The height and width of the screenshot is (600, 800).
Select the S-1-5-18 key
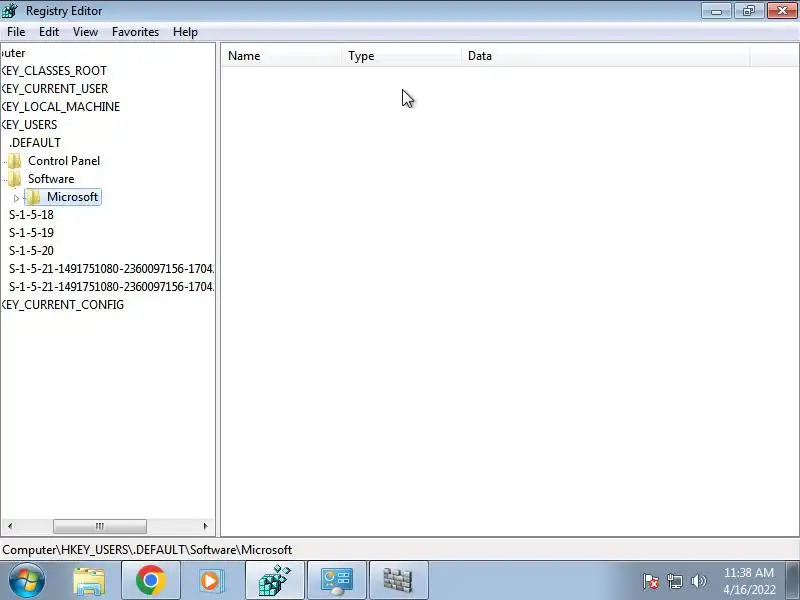click(31, 215)
